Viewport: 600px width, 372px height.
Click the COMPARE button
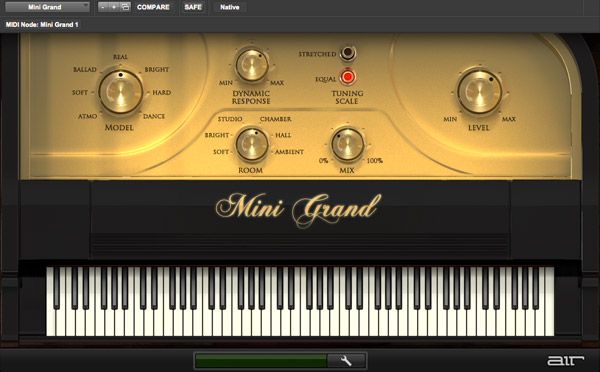pos(153,7)
